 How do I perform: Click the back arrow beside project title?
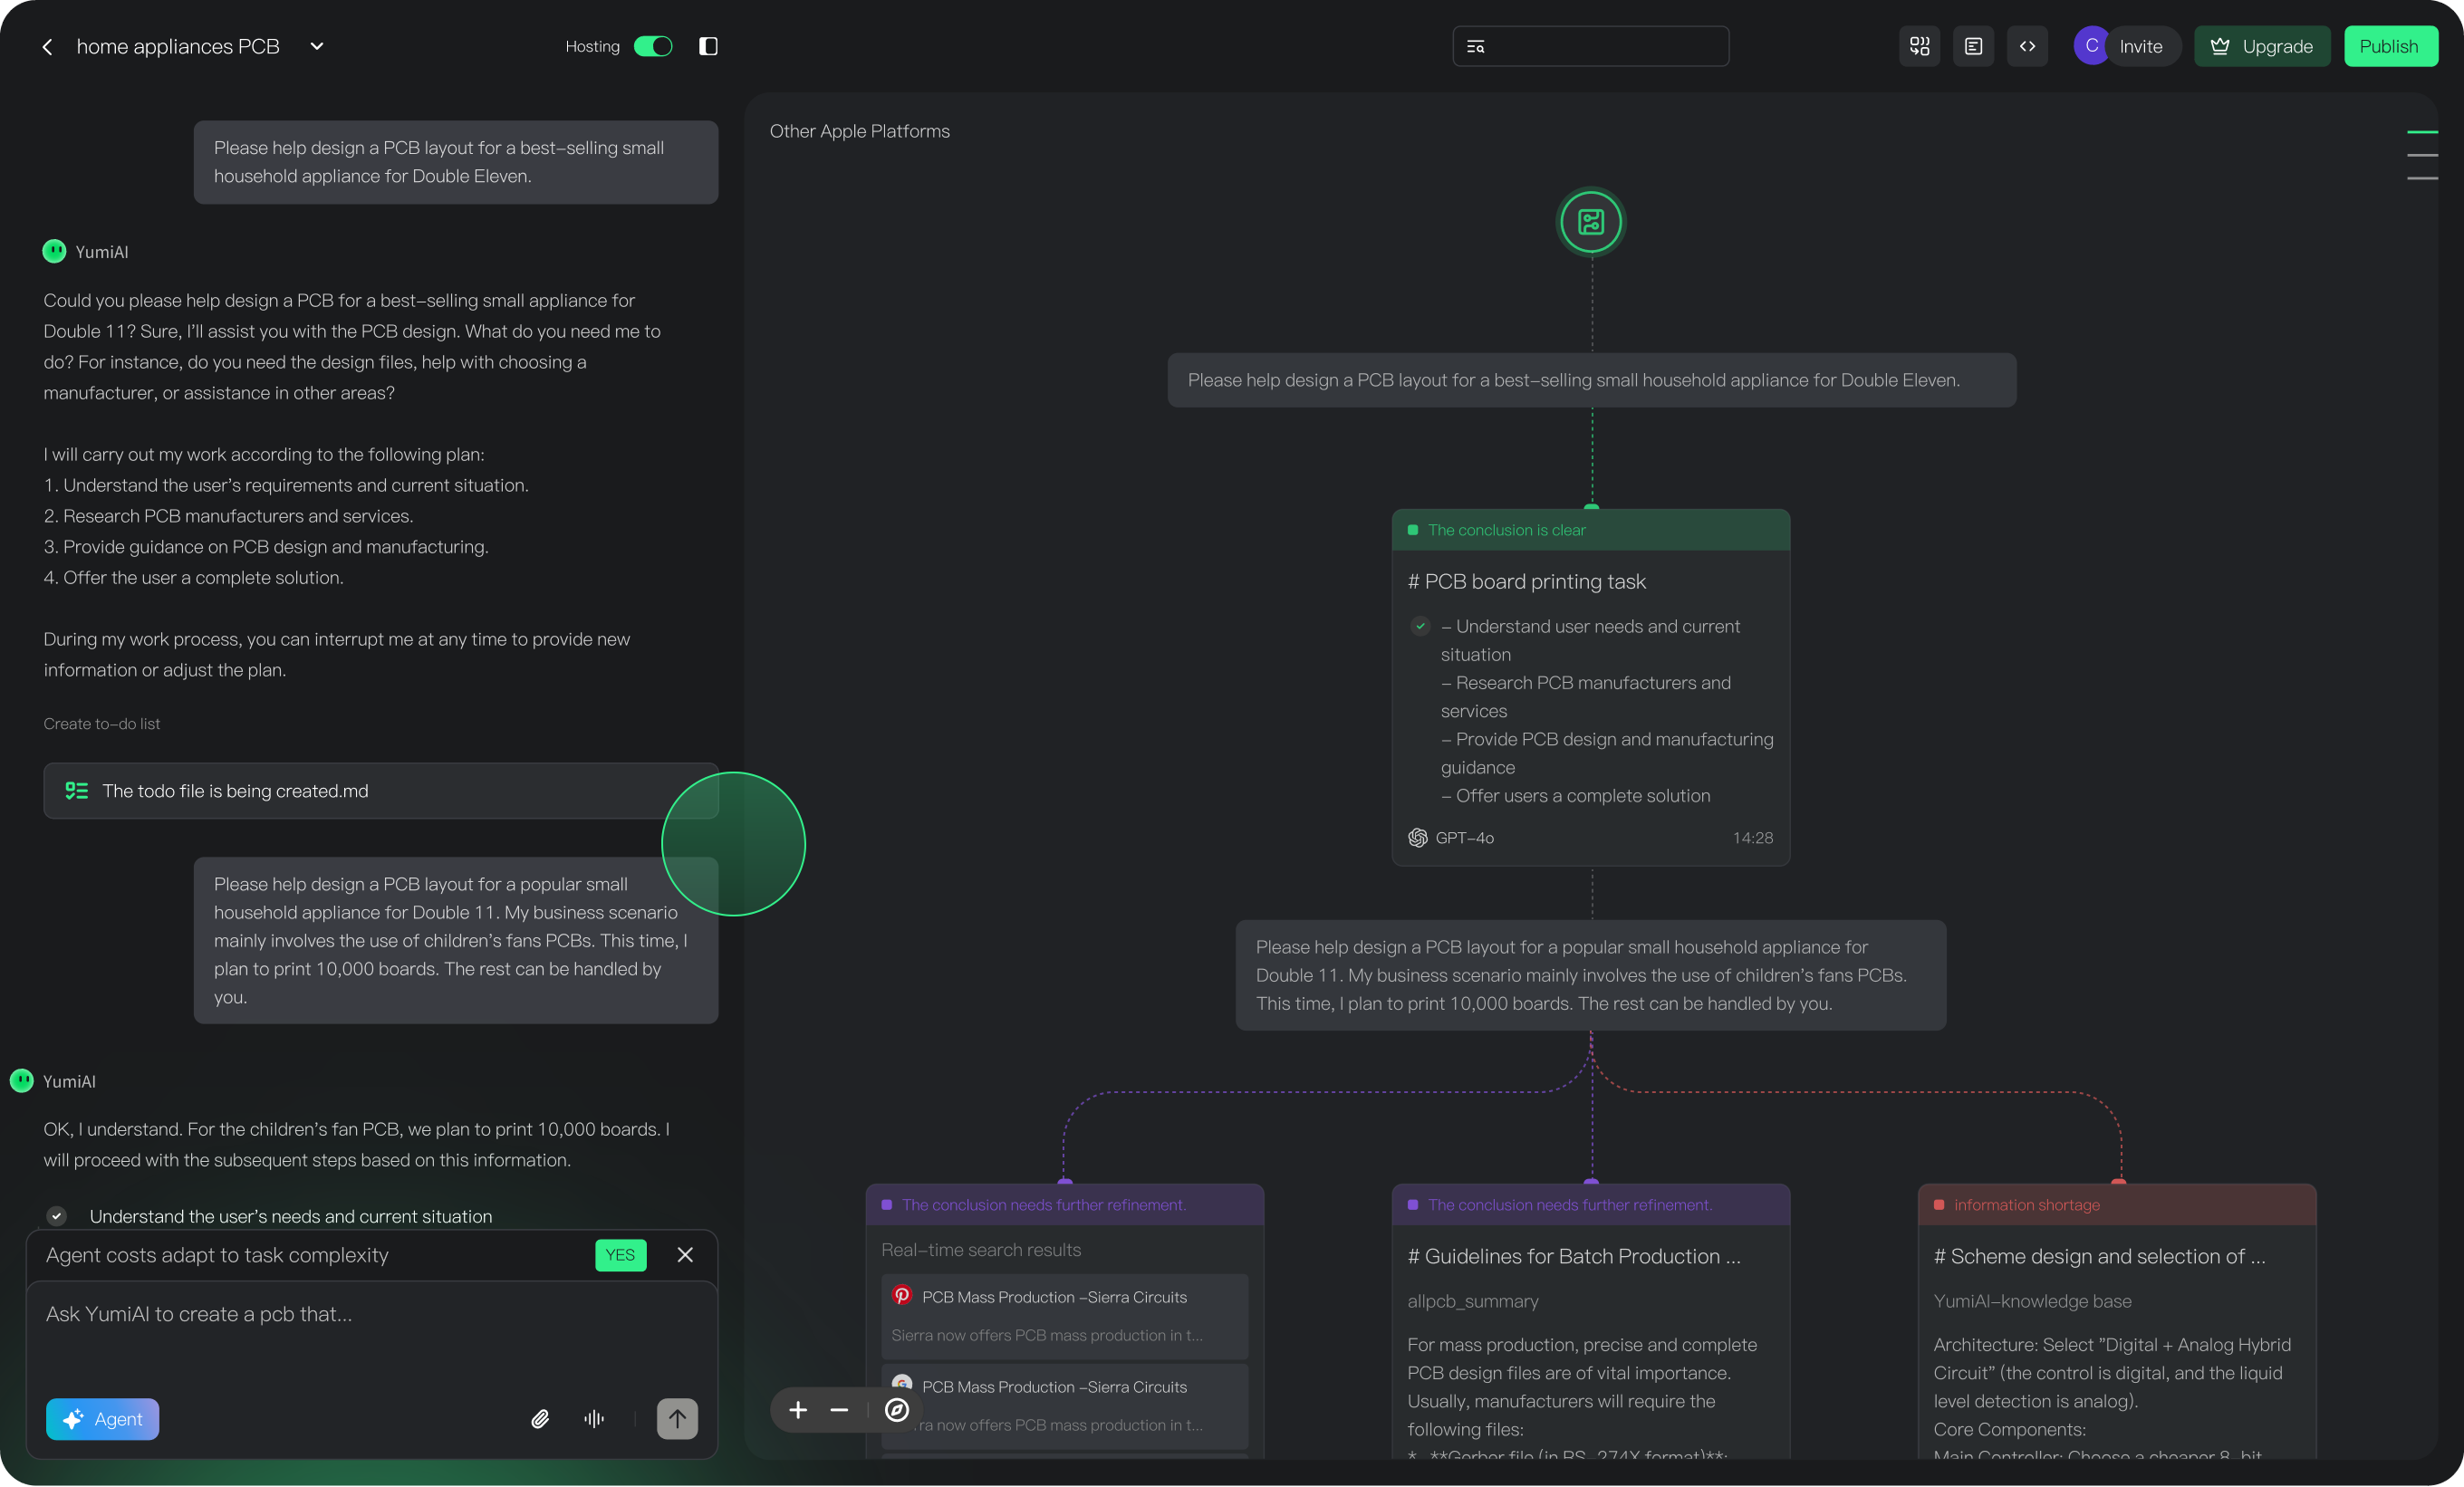[47, 47]
